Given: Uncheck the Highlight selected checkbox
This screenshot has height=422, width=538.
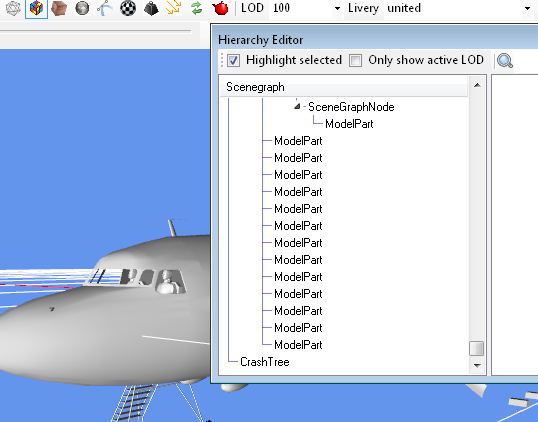Looking at the screenshot, I should click(233, 61).
